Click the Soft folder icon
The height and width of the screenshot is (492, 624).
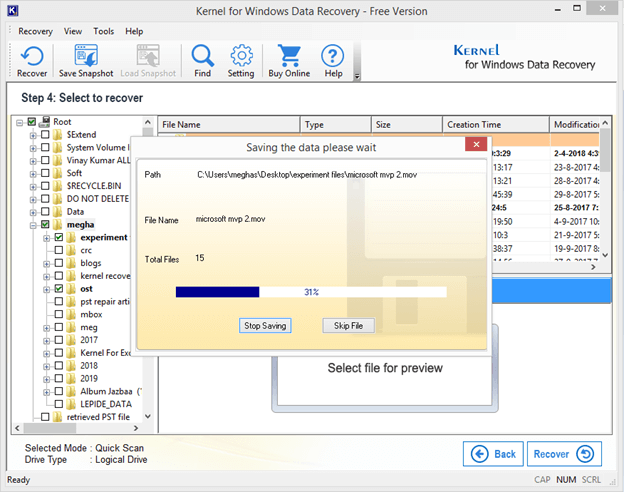click(x=58, y=173)
